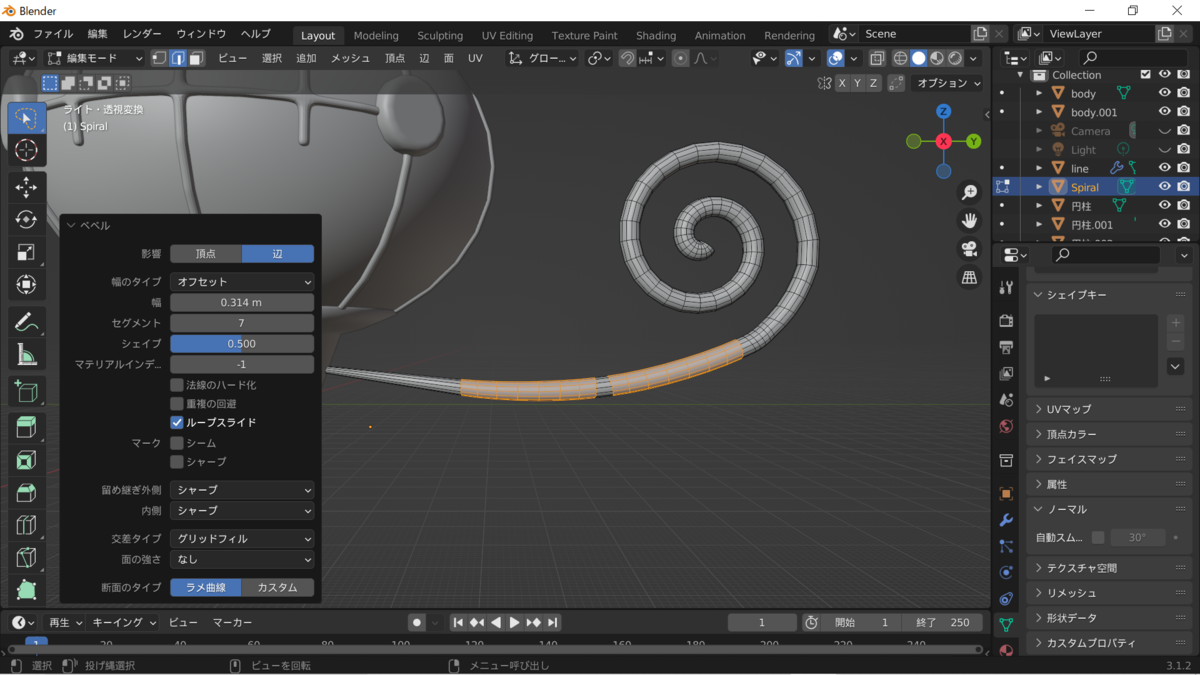Disable Loop Slide checkbox
This screenshot has width=1200, height=675.
click(x=177, y=423)
